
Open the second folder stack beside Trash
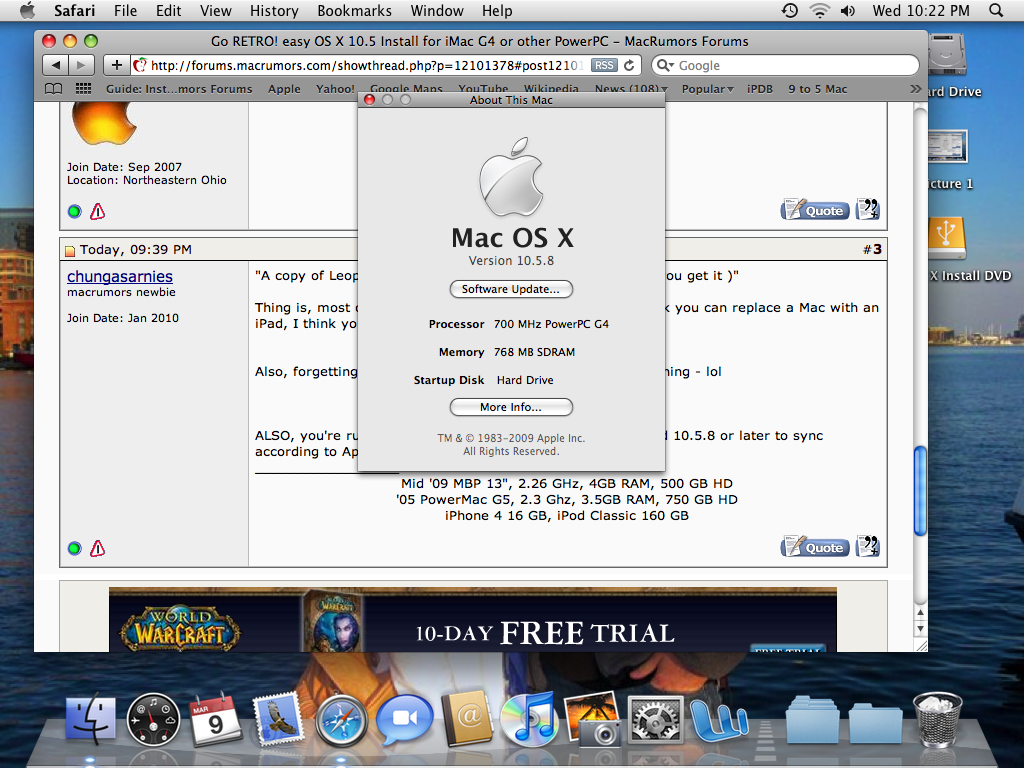(875, 722)
